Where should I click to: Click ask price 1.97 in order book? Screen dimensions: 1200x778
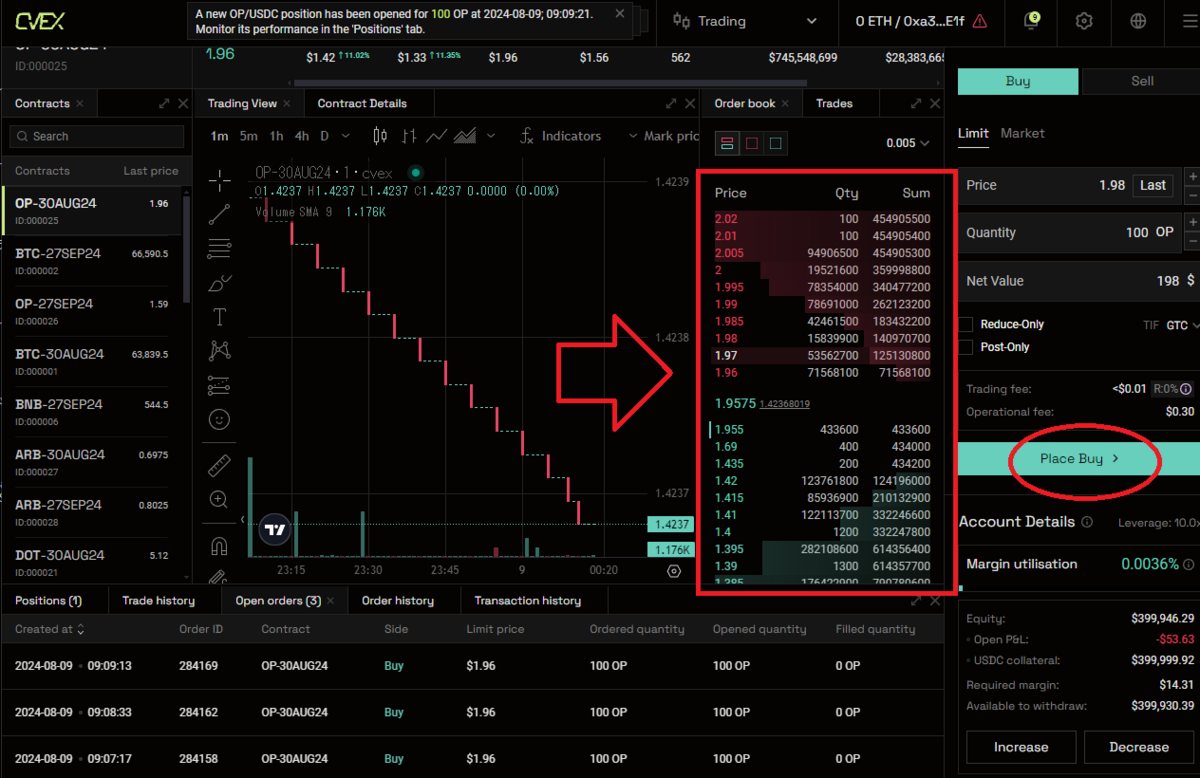click(x=725, y=355)
